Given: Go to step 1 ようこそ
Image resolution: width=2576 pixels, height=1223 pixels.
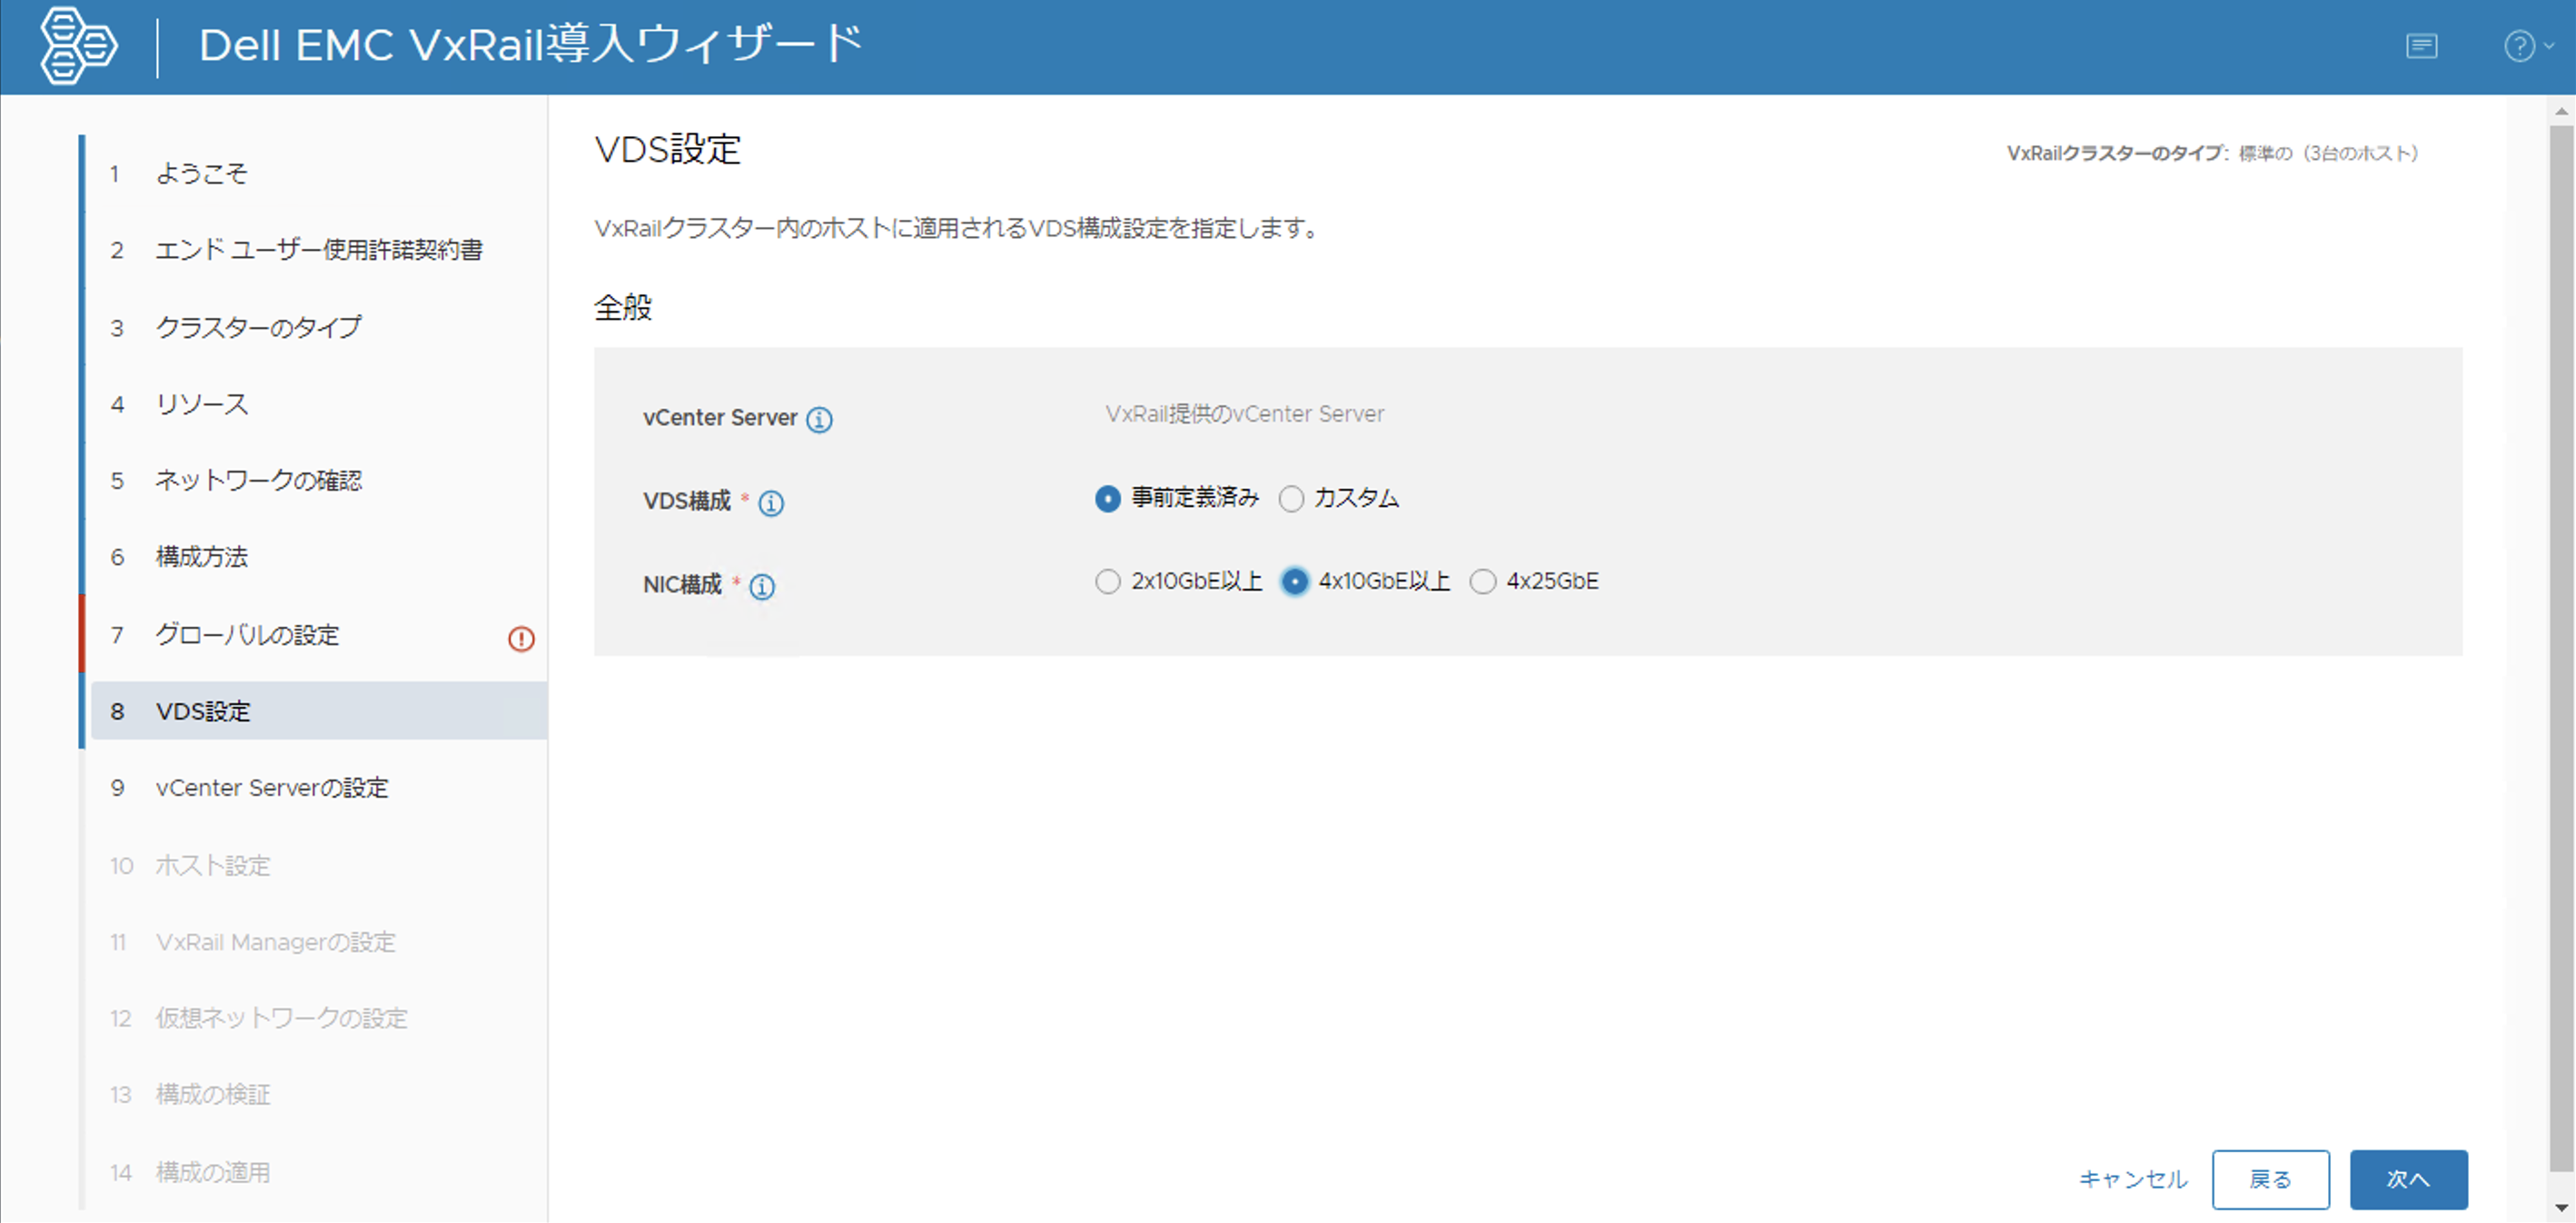Looking at the screenshot, I should 201,173.
